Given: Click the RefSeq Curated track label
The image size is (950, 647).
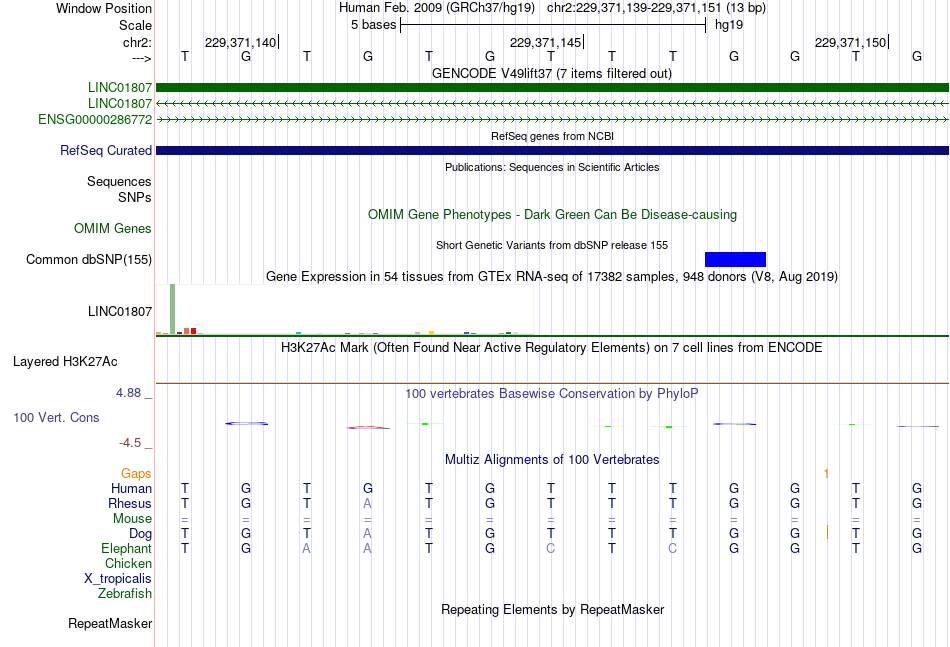Looking at the screenshot, I should [x=106, y=150].
